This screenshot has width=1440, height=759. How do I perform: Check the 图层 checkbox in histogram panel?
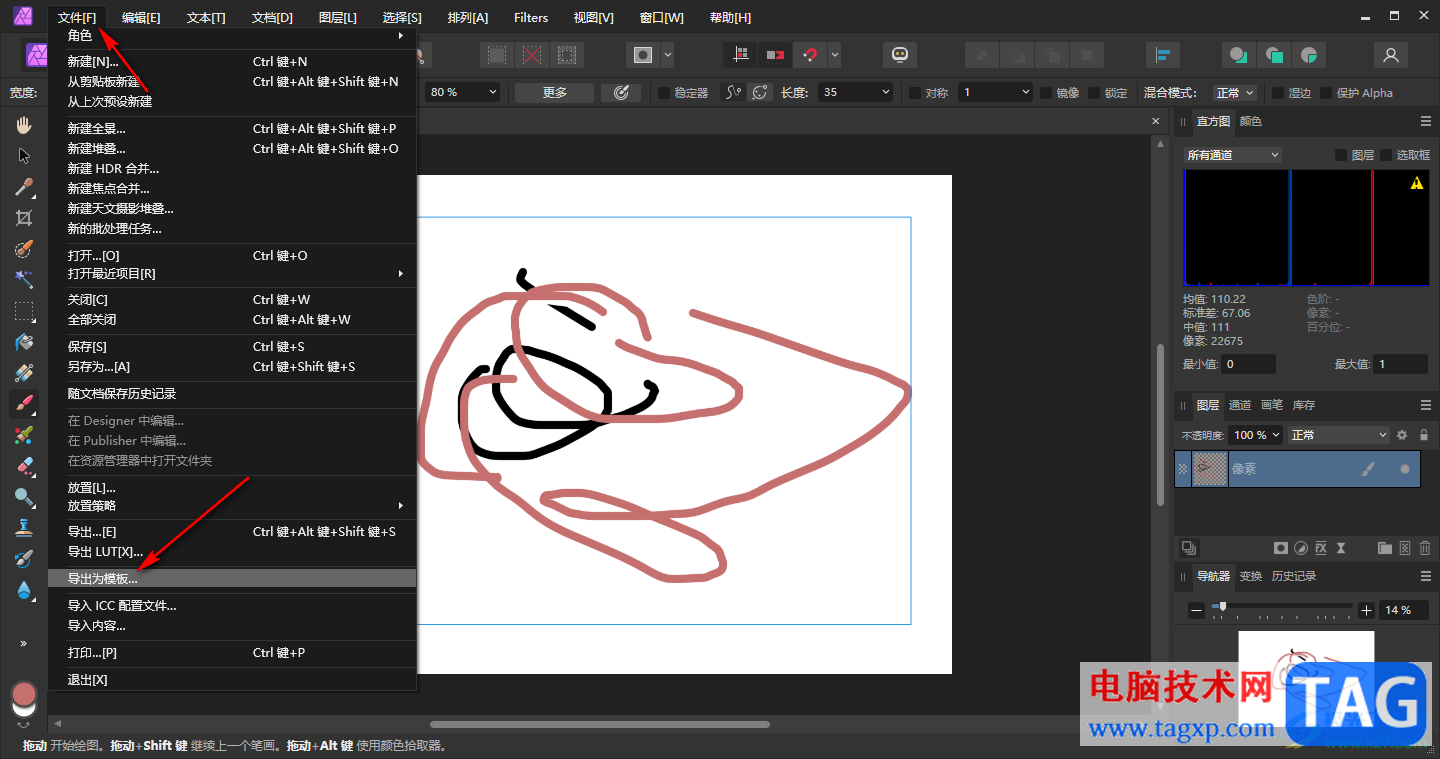[x=1341, y=155]
